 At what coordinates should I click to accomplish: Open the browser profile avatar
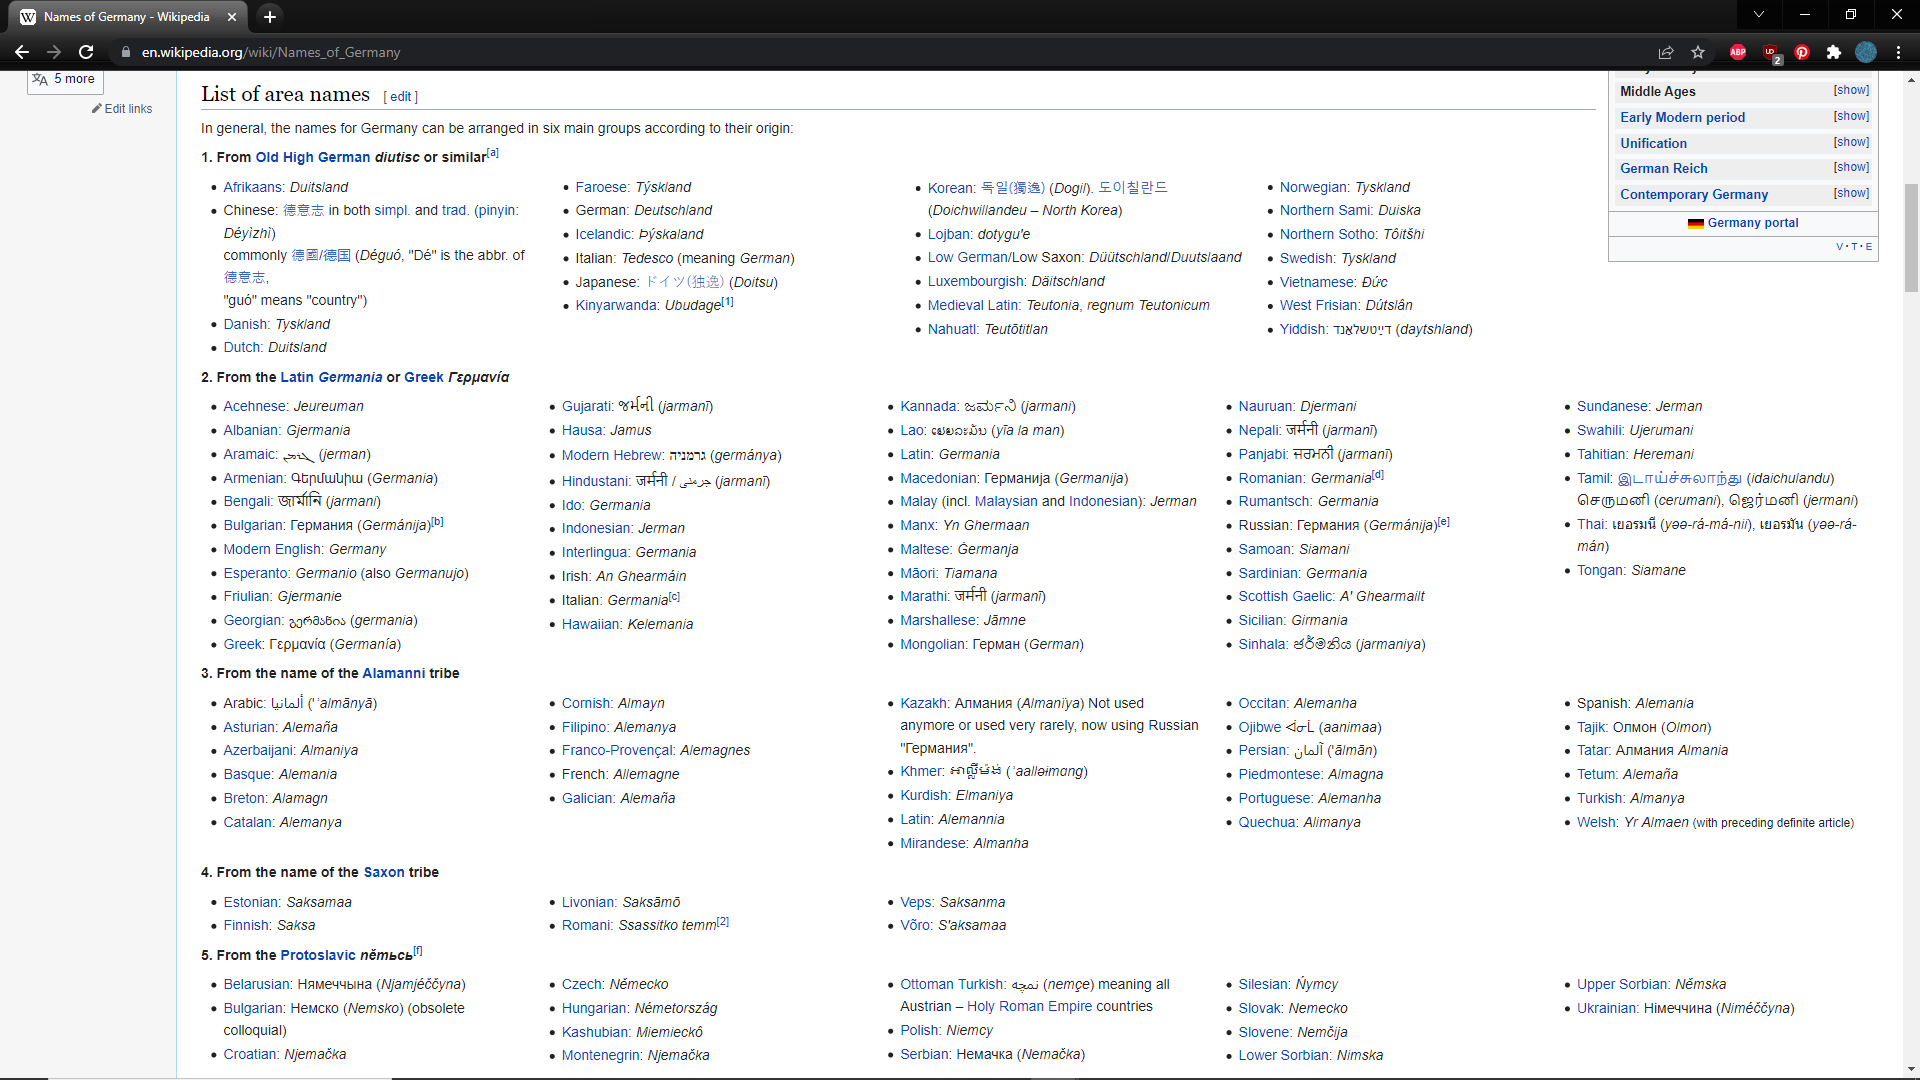tap(1866, 52)
